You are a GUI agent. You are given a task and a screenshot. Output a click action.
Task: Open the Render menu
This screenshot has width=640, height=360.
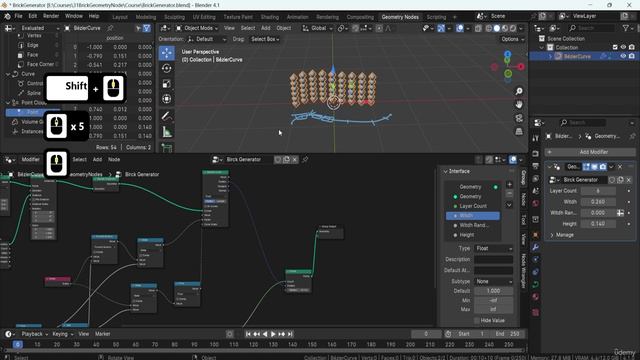point(51,16)
